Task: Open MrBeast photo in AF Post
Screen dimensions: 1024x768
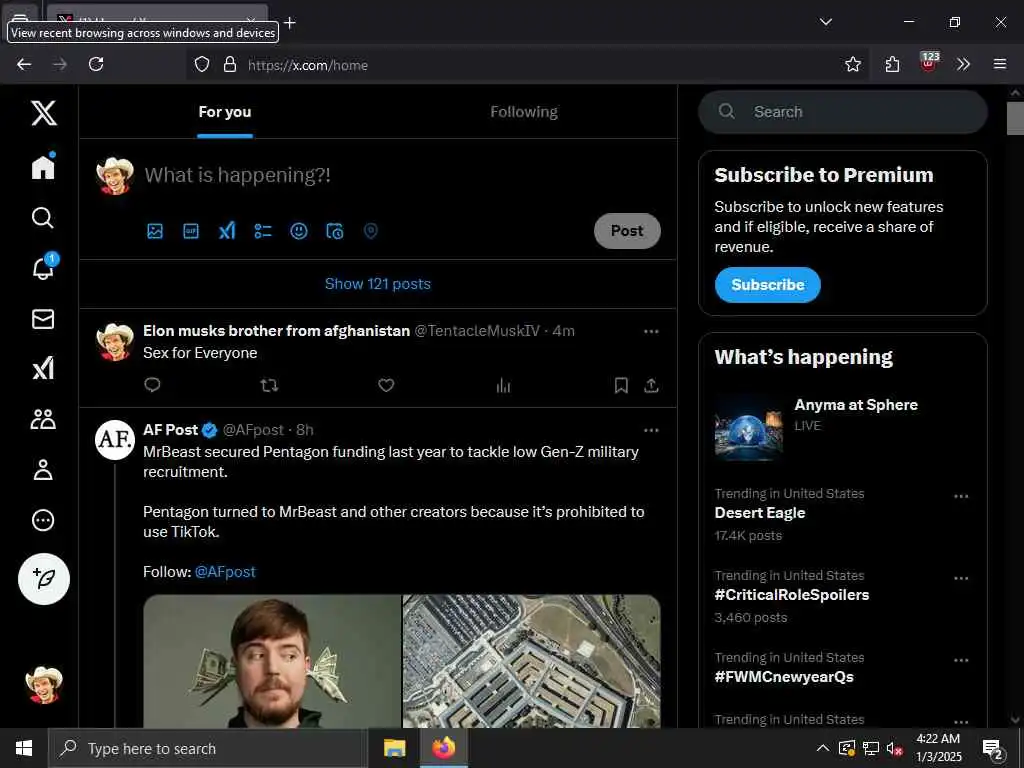Action: (x=272, y=661)
